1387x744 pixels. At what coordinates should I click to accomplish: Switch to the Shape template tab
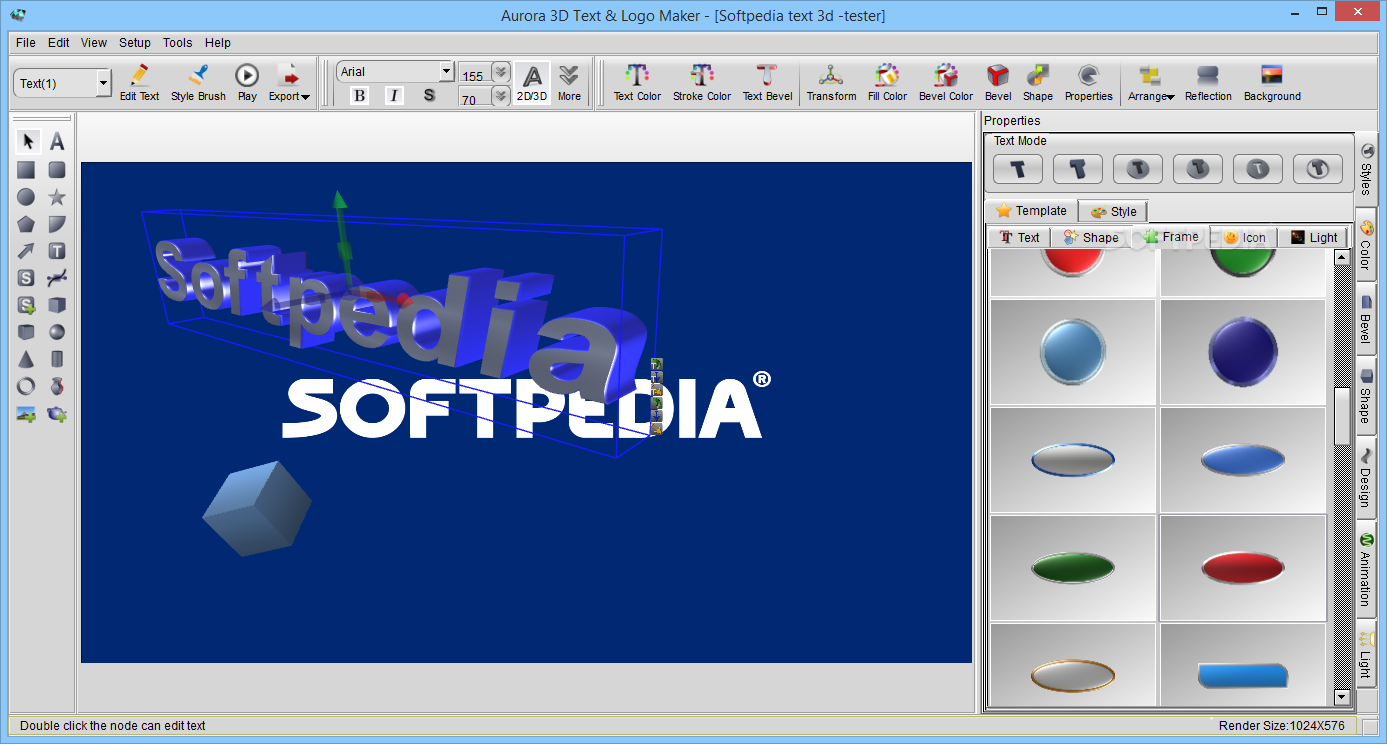coord(1091,237)
